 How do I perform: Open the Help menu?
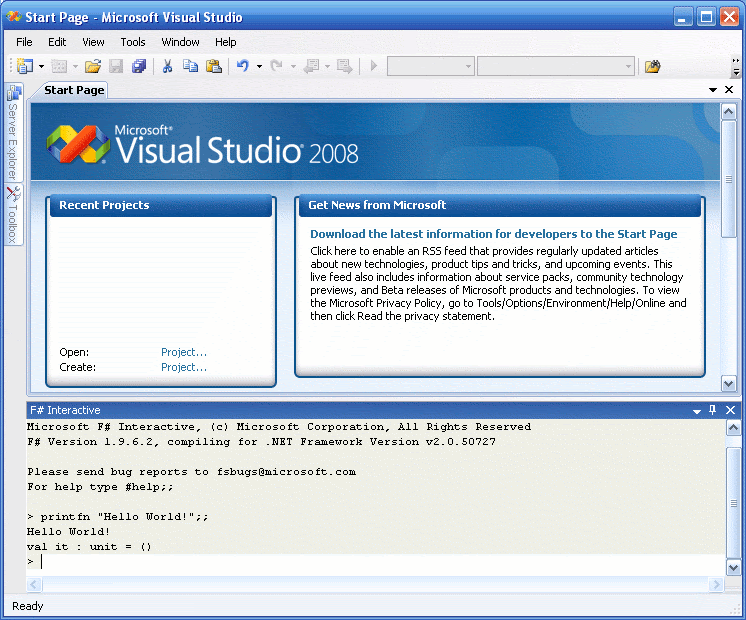tap(226, 42)
